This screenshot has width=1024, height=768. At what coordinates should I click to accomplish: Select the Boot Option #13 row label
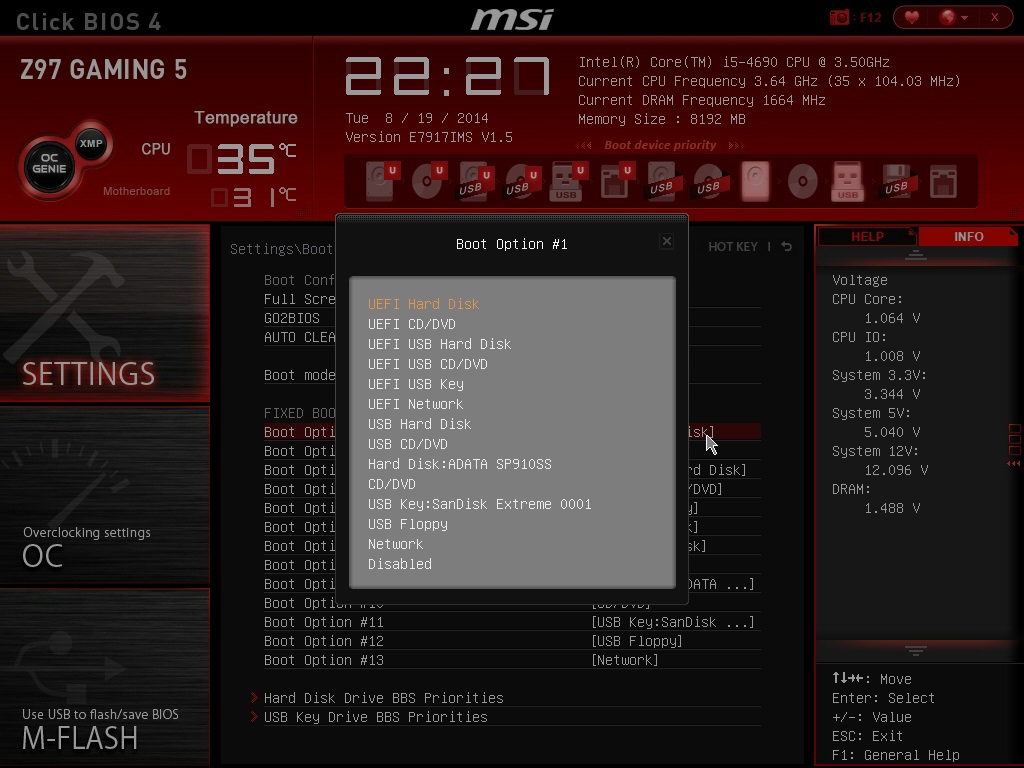click(x=323, y=660)
